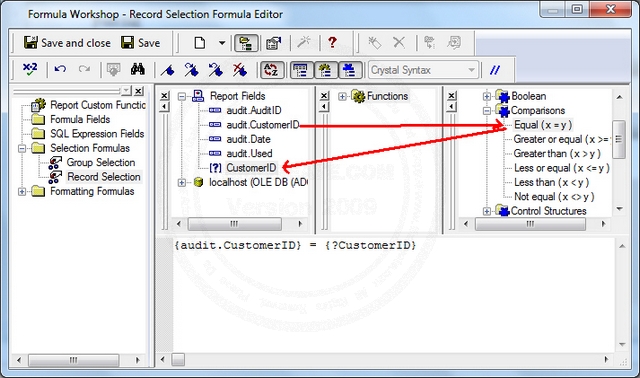Open the Crystal Syntax dropdown
The image size is (640, 378).
[423, 70]
